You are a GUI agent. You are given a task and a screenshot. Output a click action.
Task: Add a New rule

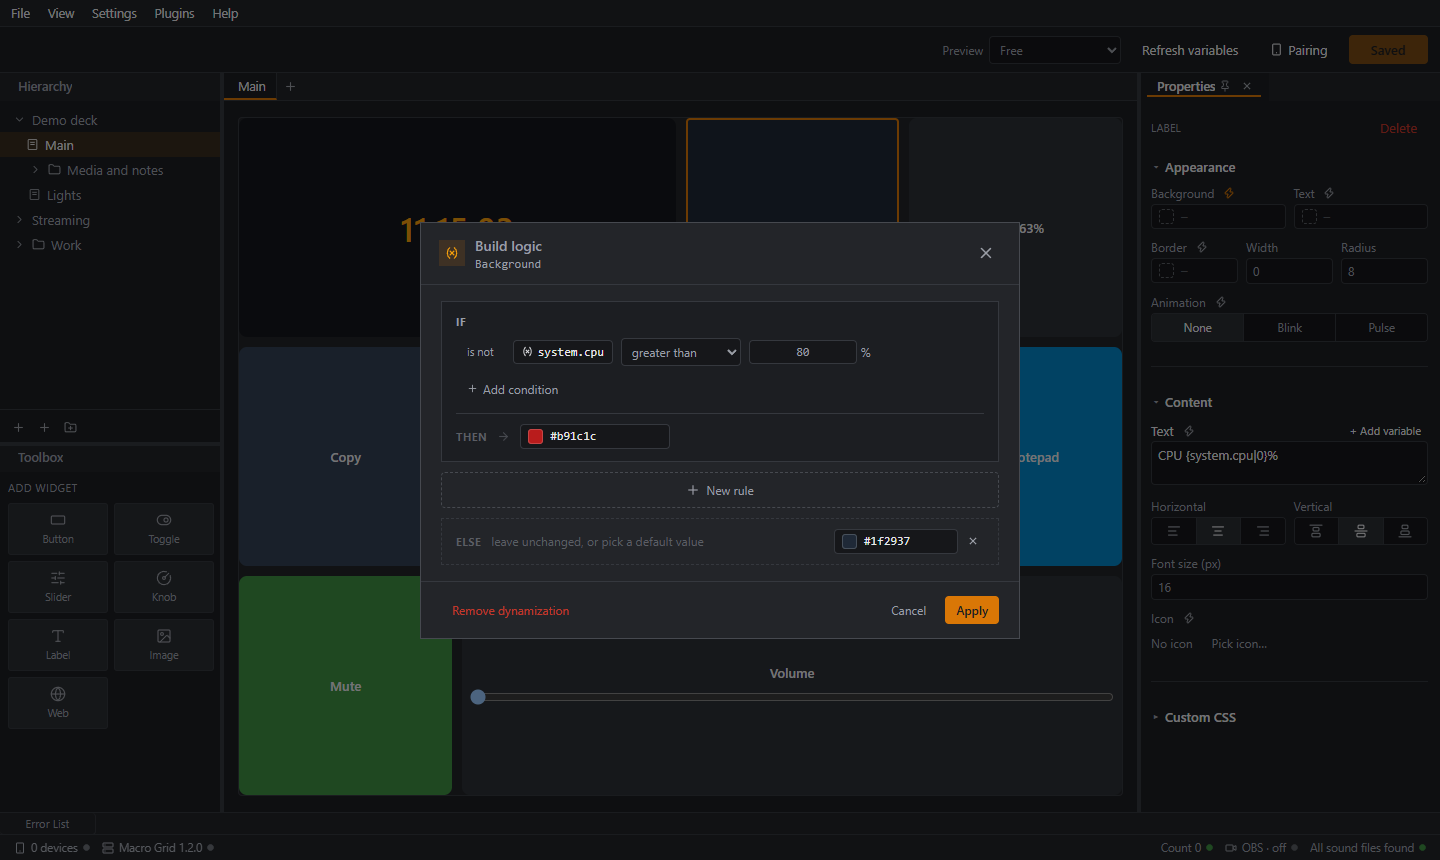pos(720,490)
